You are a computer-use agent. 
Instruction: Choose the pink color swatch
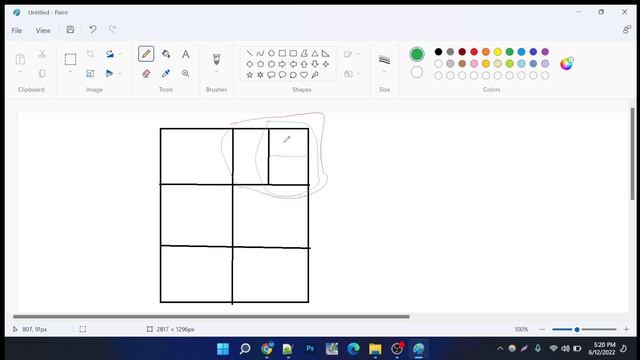tap(474, 64)
